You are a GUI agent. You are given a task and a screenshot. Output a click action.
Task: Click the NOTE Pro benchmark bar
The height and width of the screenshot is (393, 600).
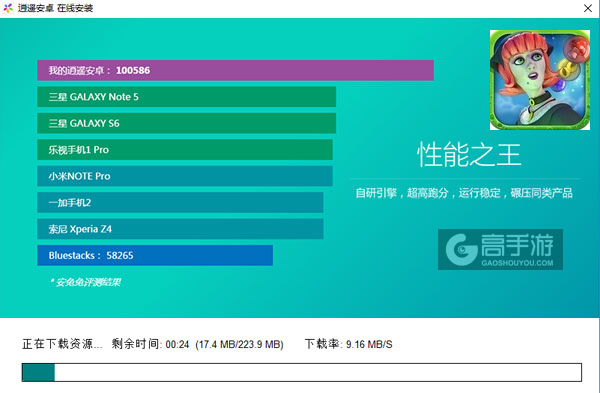(x=185, y=176)
